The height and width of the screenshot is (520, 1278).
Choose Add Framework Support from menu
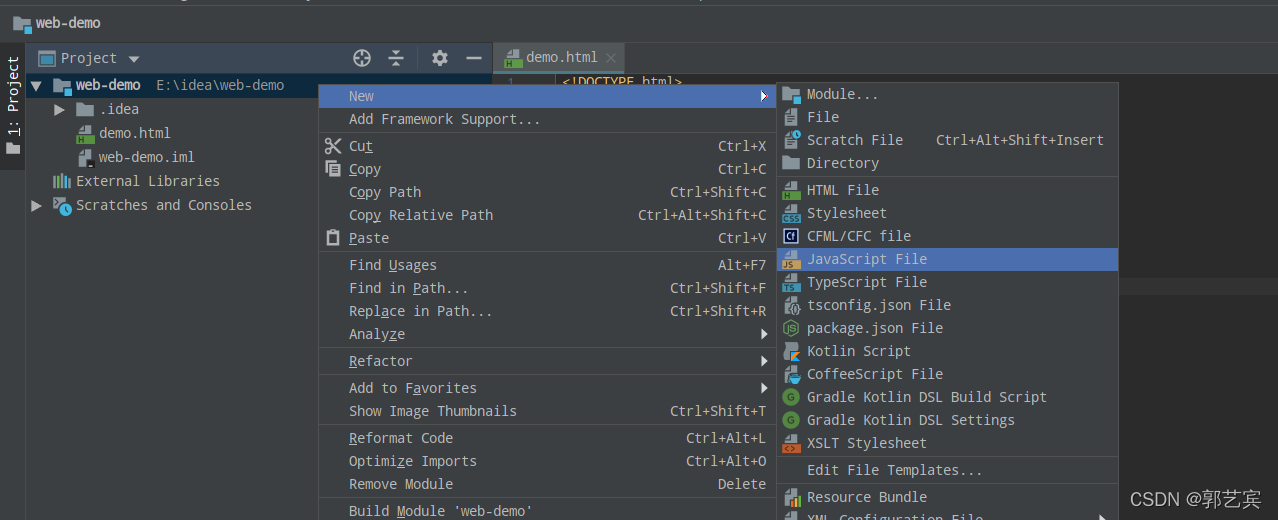(548, 119)
